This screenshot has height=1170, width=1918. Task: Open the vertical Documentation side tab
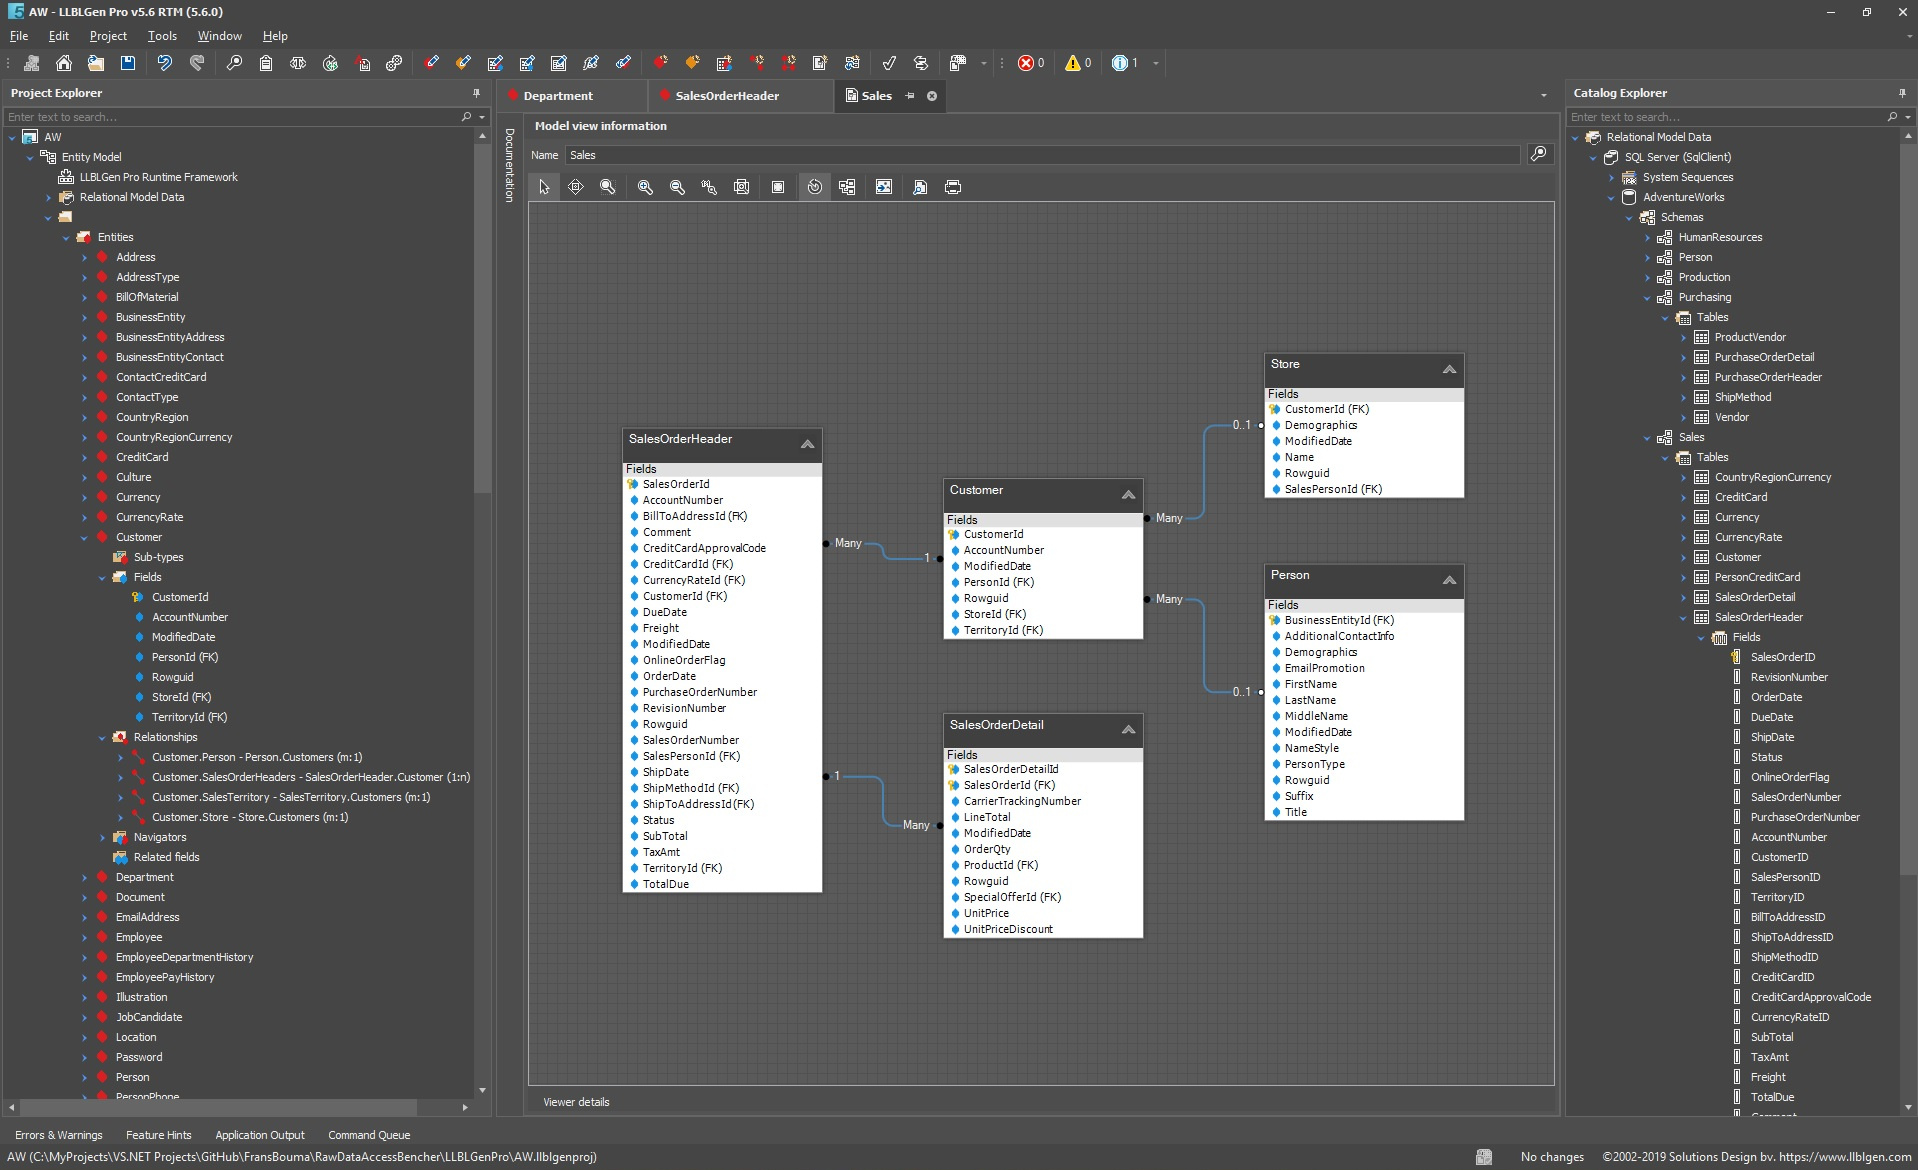click(x=509, y=165)
